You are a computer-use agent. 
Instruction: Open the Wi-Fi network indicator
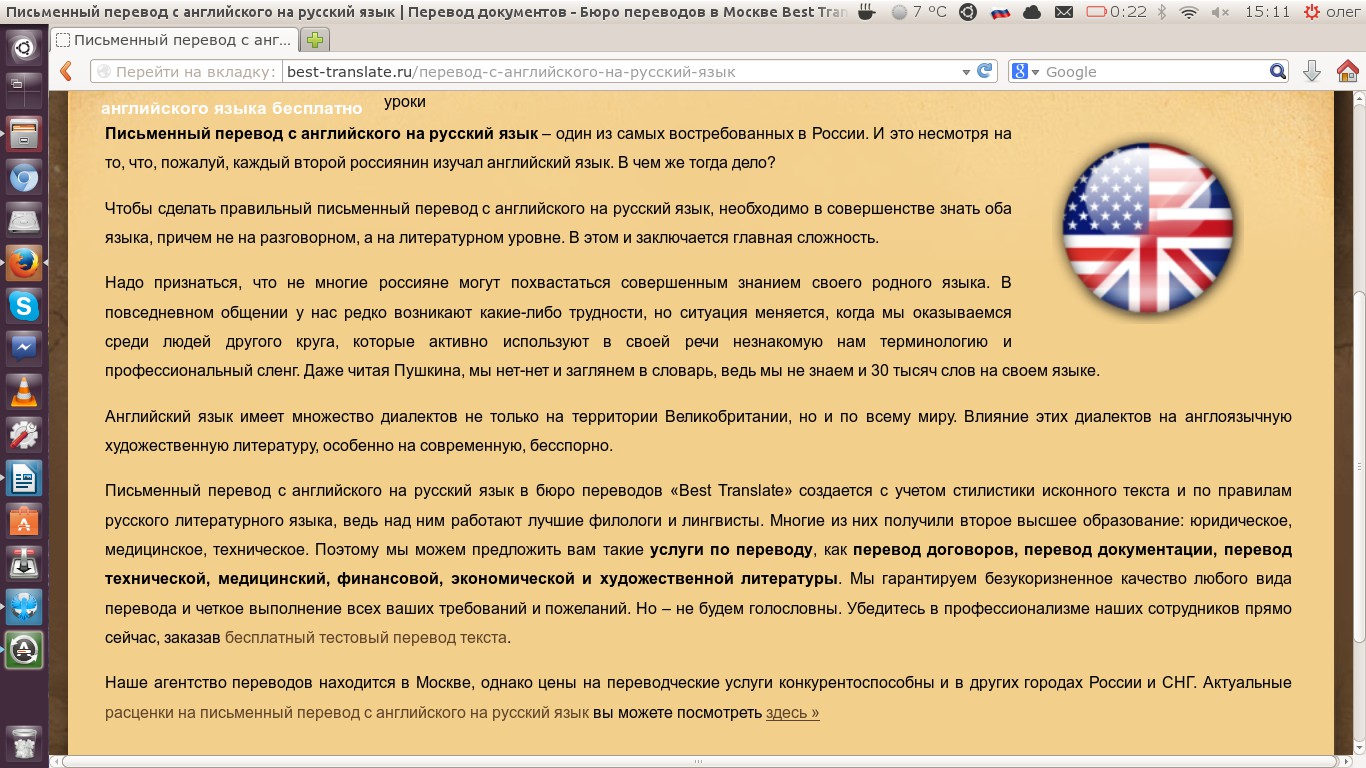(x=1188, y=12)
